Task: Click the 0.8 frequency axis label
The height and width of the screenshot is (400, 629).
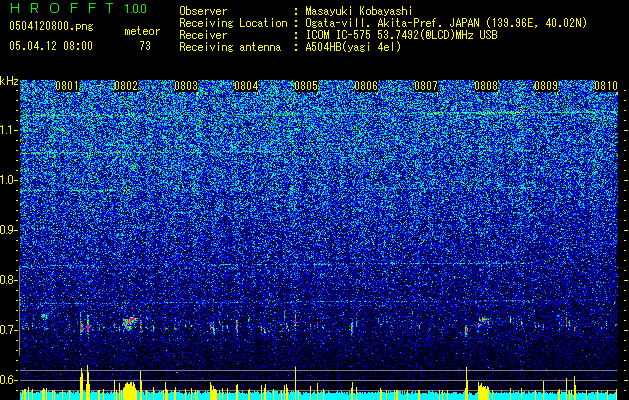Action: 8,280
